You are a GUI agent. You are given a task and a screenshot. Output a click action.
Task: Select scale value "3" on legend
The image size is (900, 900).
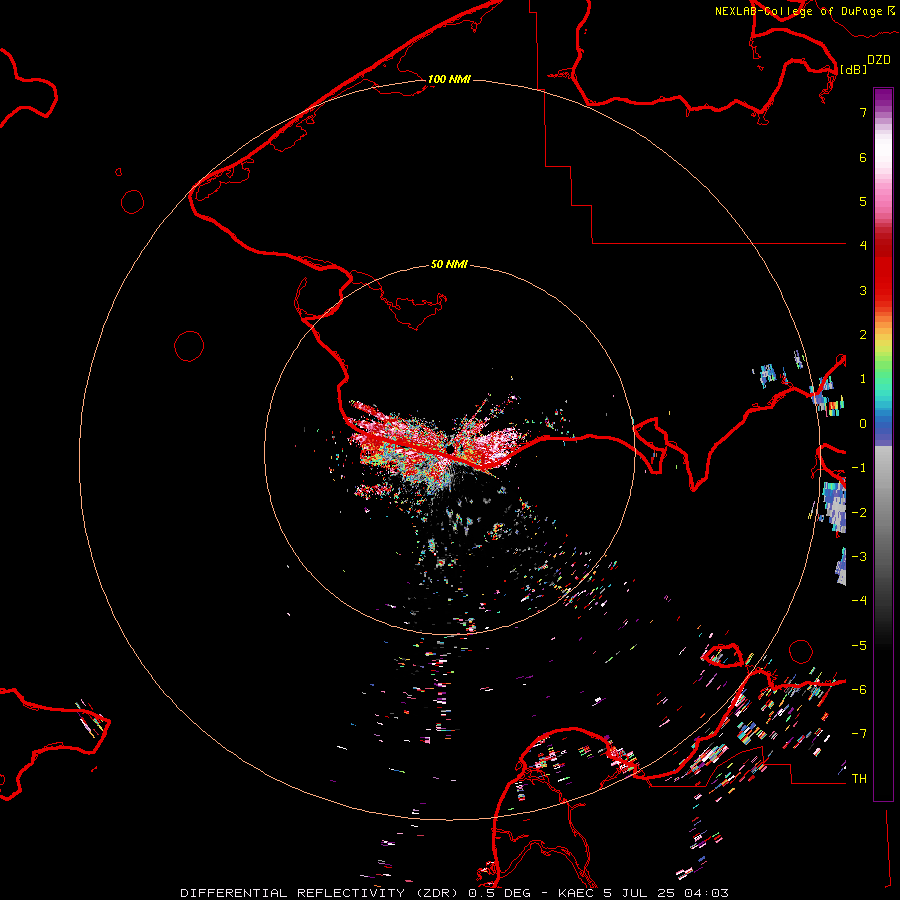(x=863, y=290)
